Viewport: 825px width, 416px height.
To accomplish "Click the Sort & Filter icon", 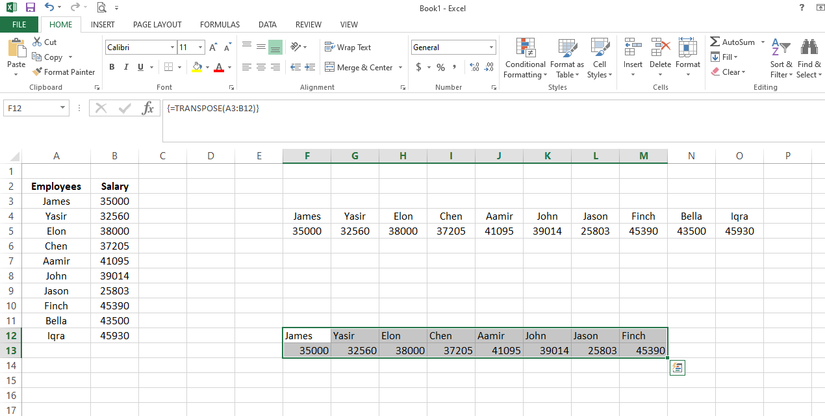I will click(x=781, y=48).
